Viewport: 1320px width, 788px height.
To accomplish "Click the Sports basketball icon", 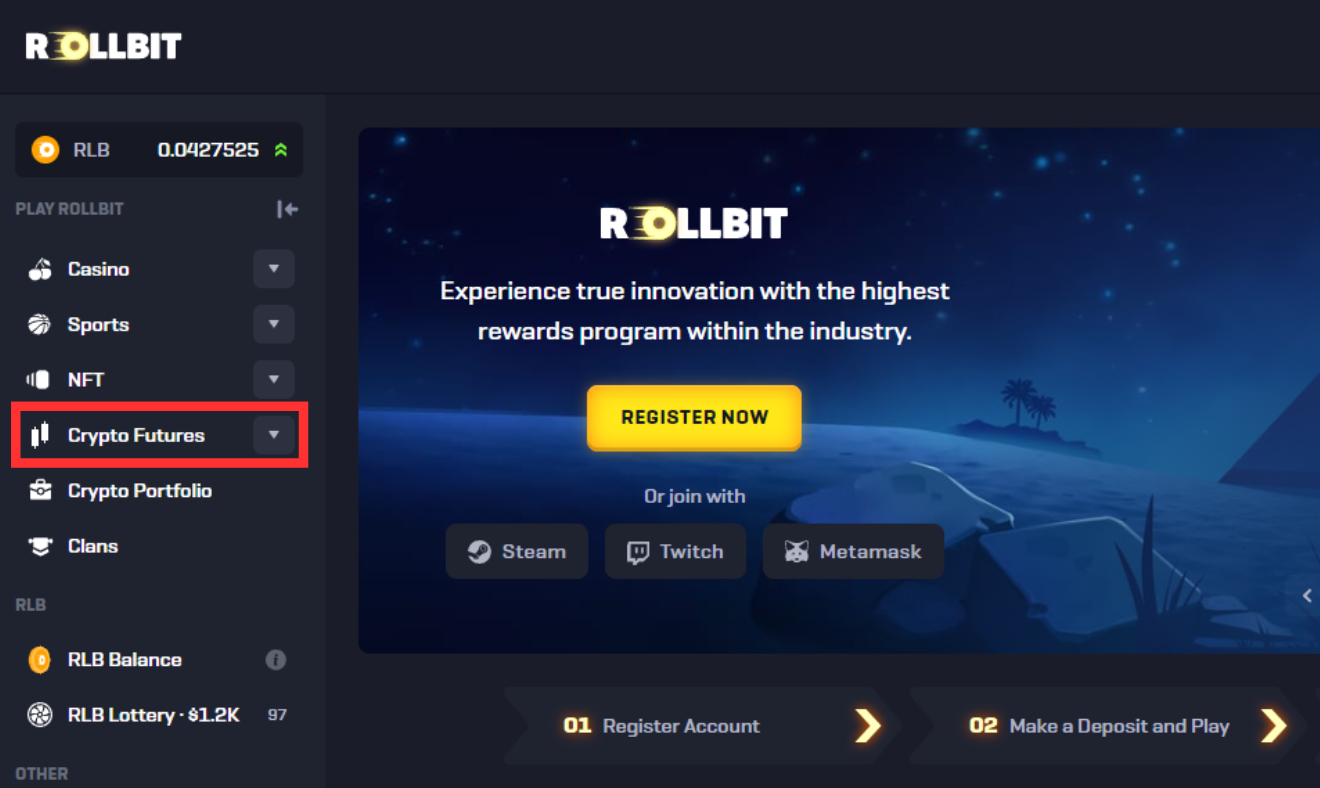I will (x=40, y=324).
